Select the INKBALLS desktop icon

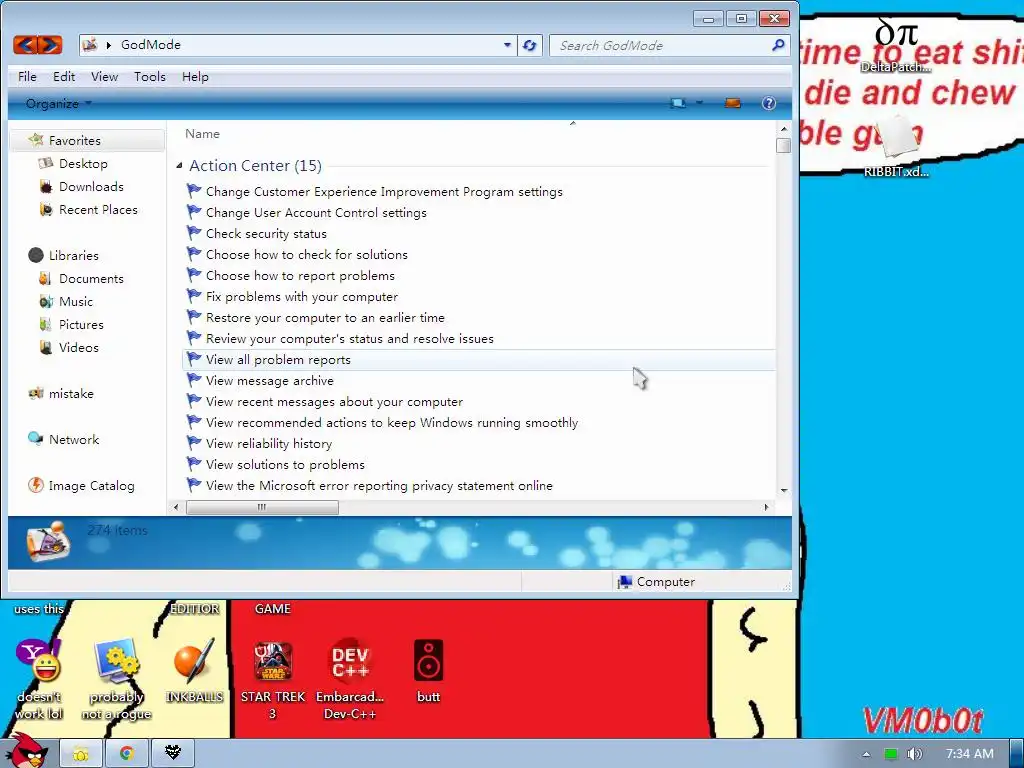(x=194, y=671)
